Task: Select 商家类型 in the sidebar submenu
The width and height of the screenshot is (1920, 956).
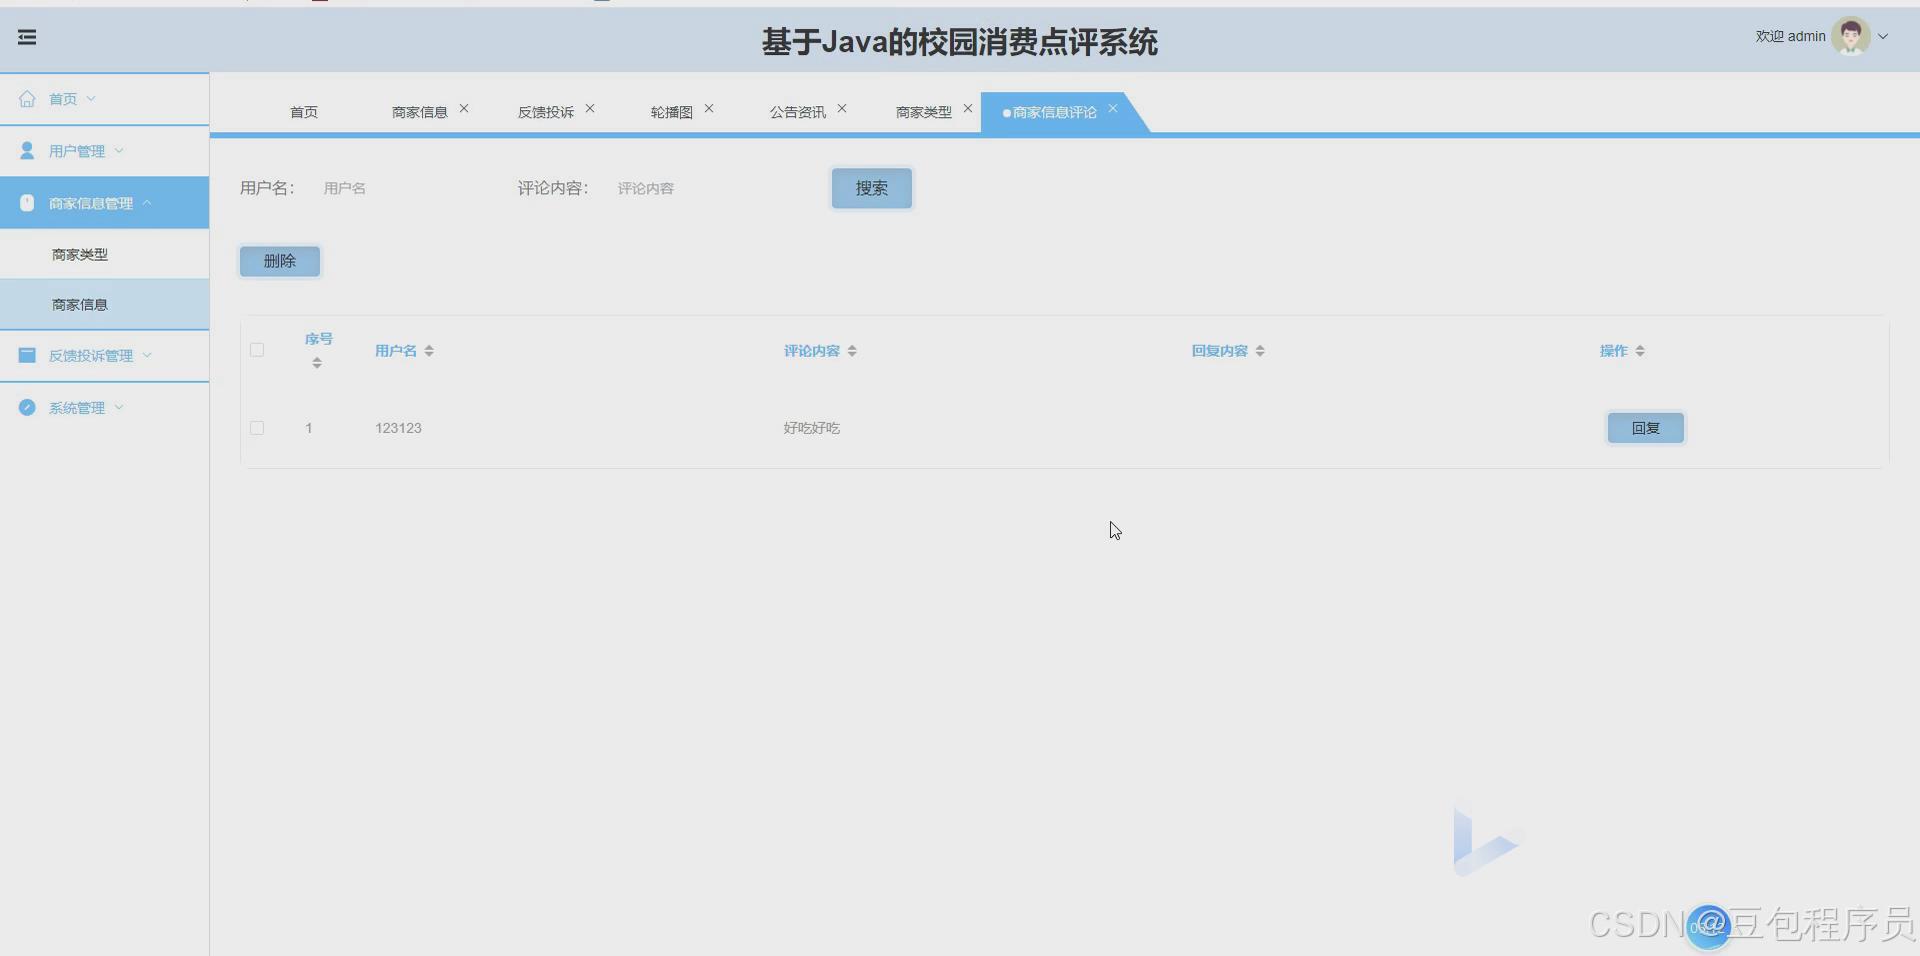Action: pos(79,254)
